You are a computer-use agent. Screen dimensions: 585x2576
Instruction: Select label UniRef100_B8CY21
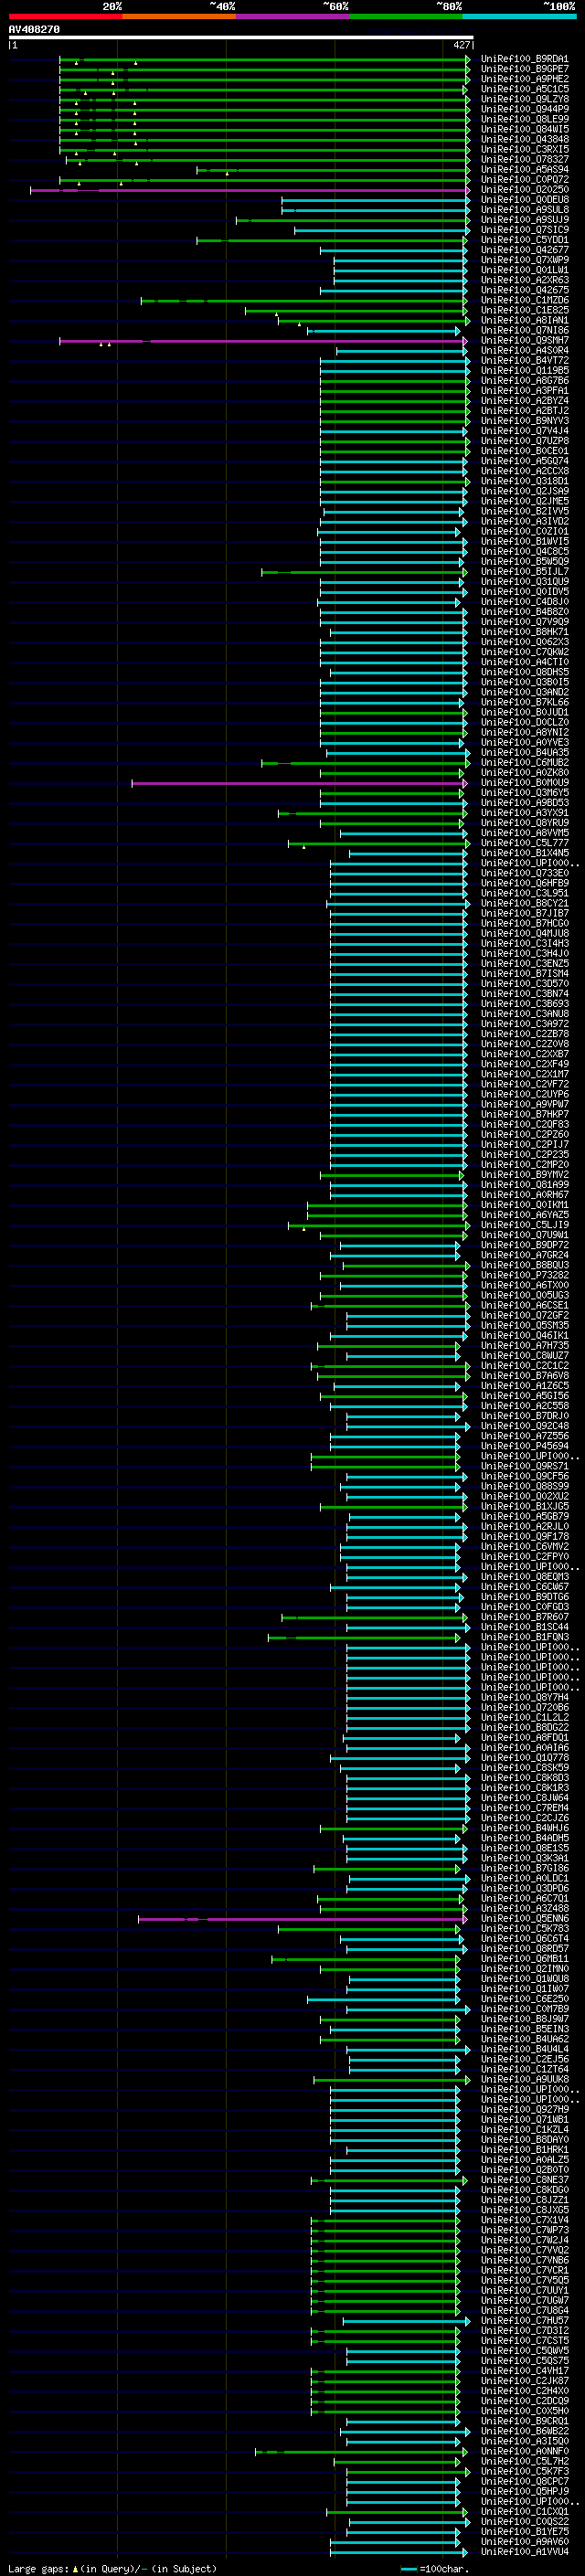524,903
